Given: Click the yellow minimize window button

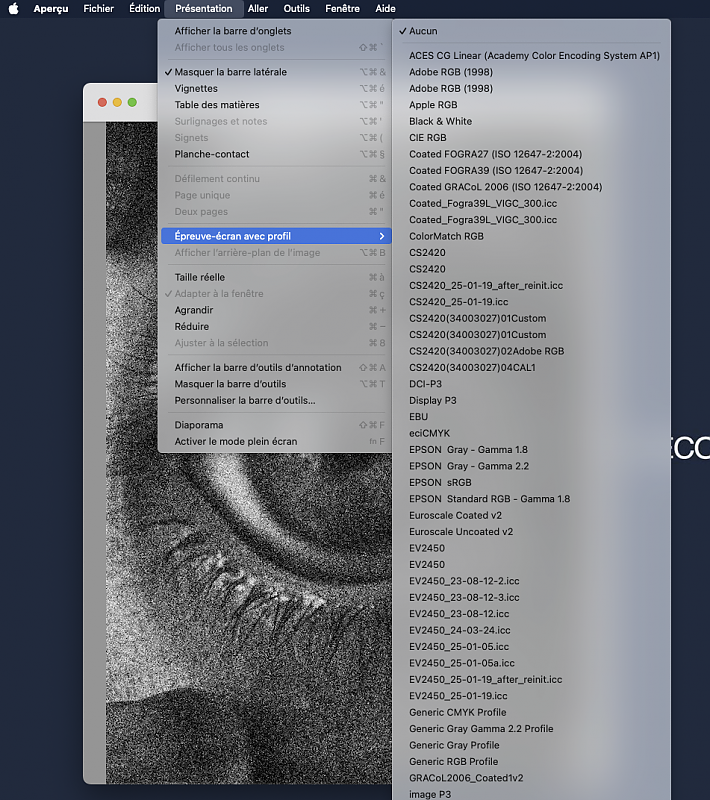Looking at the screenshot, I should pyautogui.click(x=117, y=102).
